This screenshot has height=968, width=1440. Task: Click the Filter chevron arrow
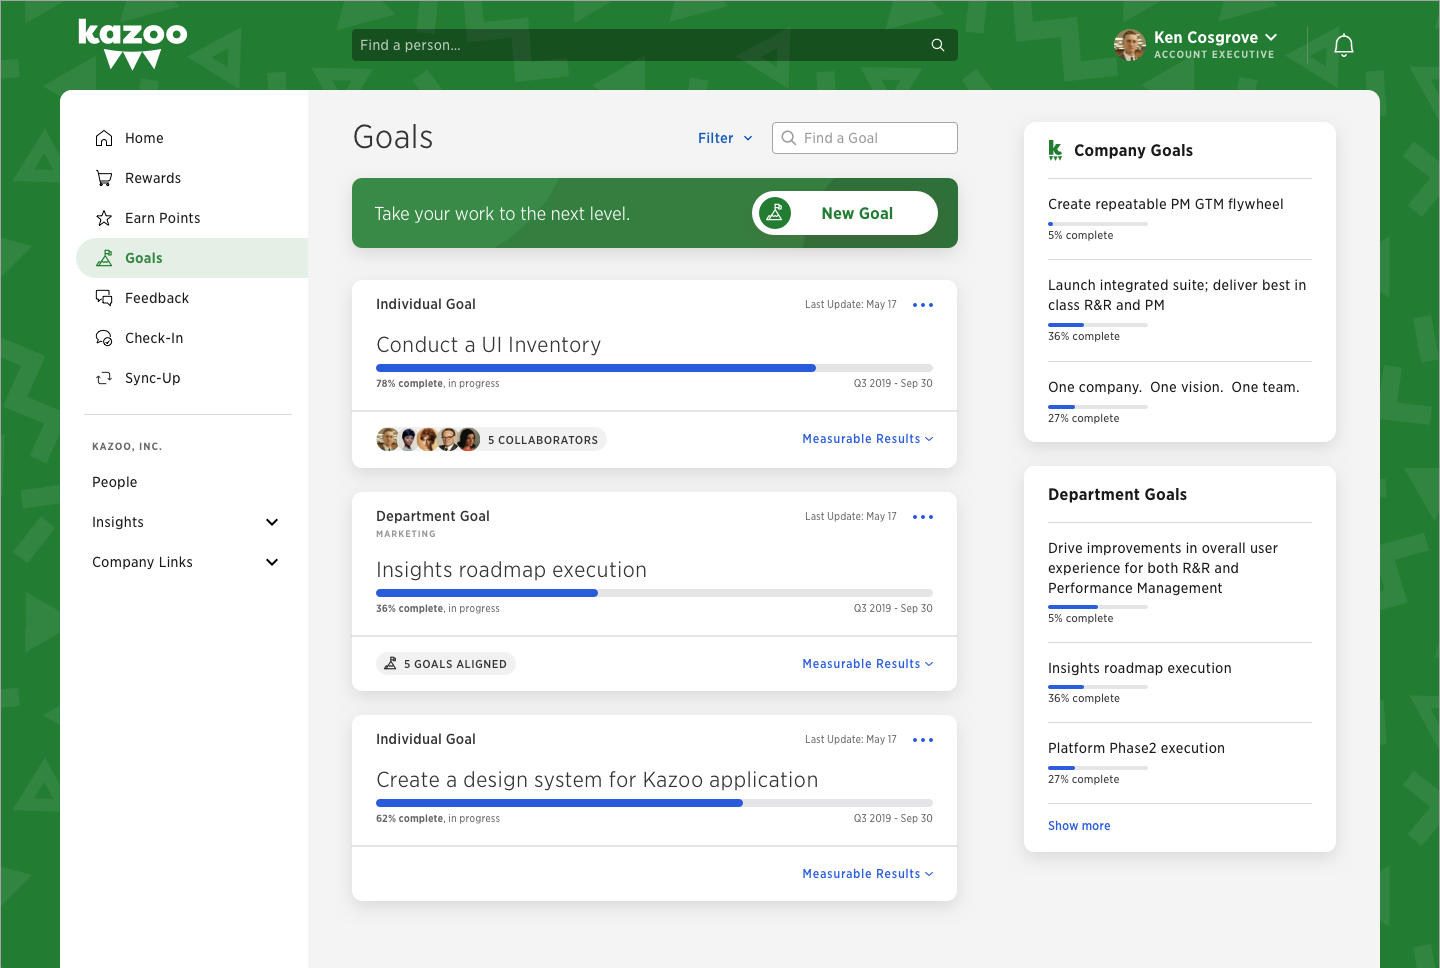(x=748, y=138)
